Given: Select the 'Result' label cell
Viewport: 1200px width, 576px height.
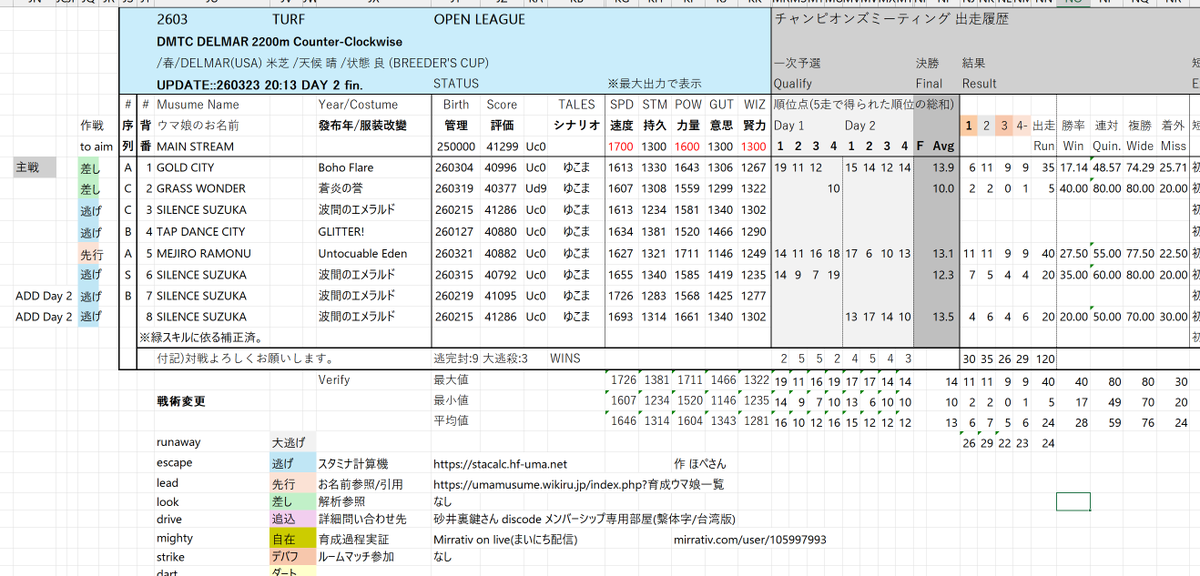Looking at the screenshot, I should pos(979,84).
